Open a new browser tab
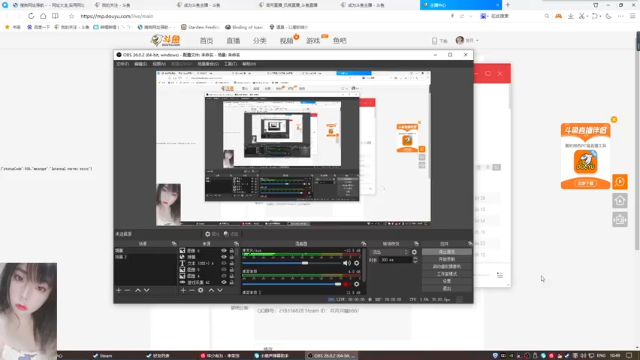Screen dimensions: 640x360 tap(508, 5)
